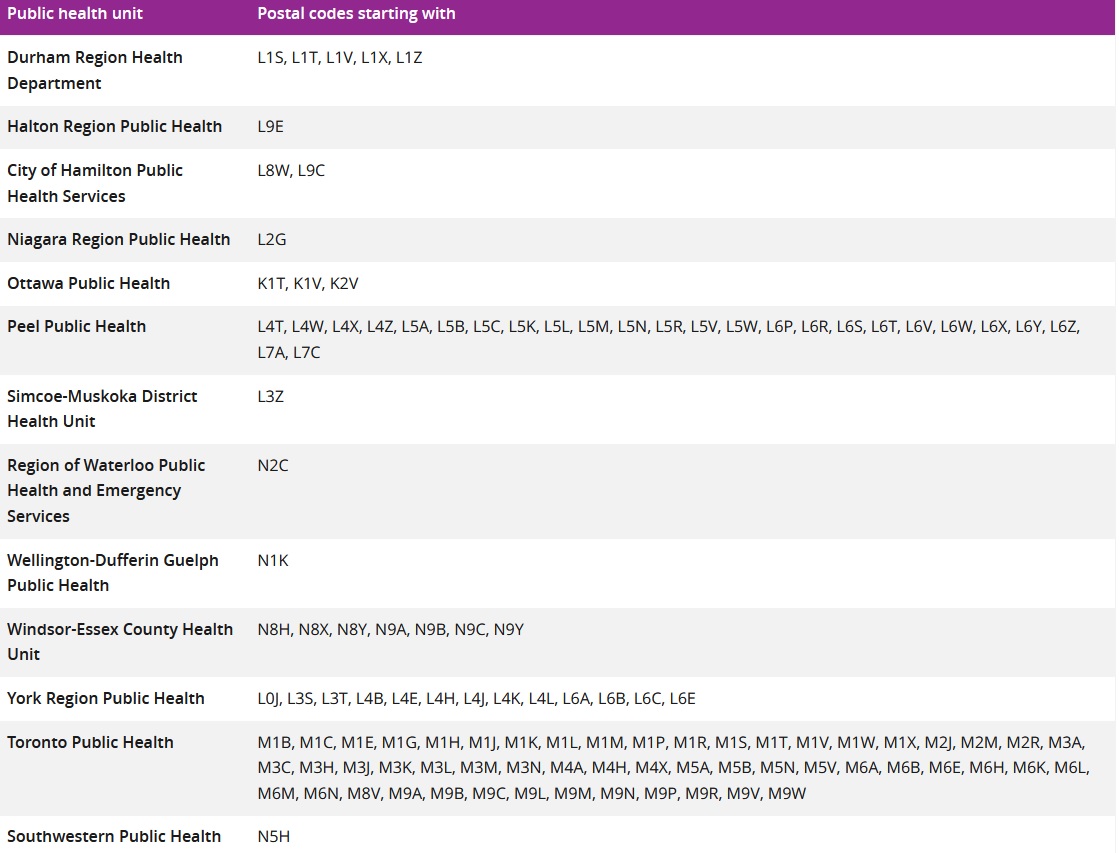Select the Peel Public Health cell
This screenshot has height=853, width=1119.
[76, 326]
